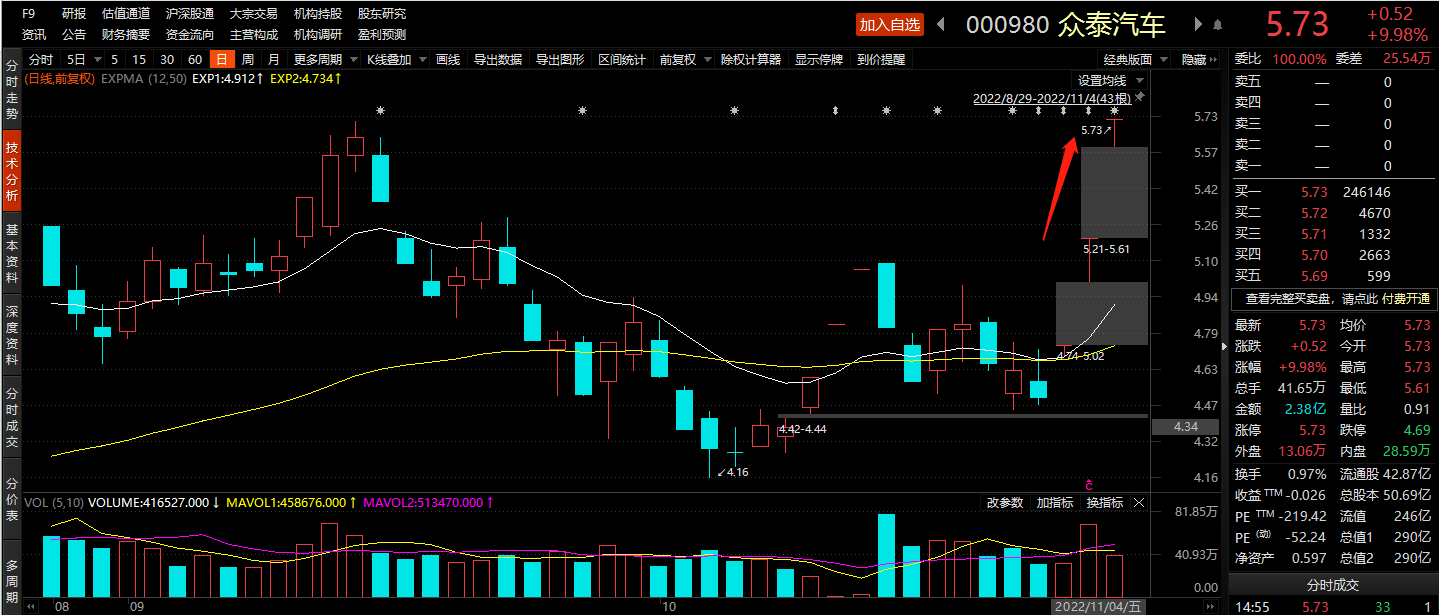Open 机构调研 institutional surveys
Image resolution: width=1439 pixels, height=615 pixels.
(x=318, y=34)
